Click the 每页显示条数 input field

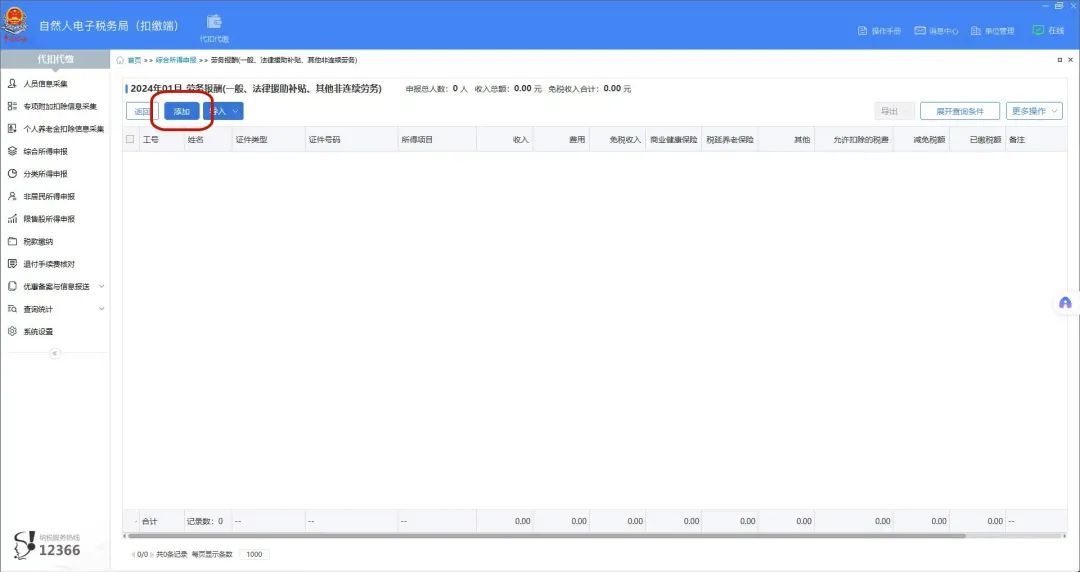point(253,554)
